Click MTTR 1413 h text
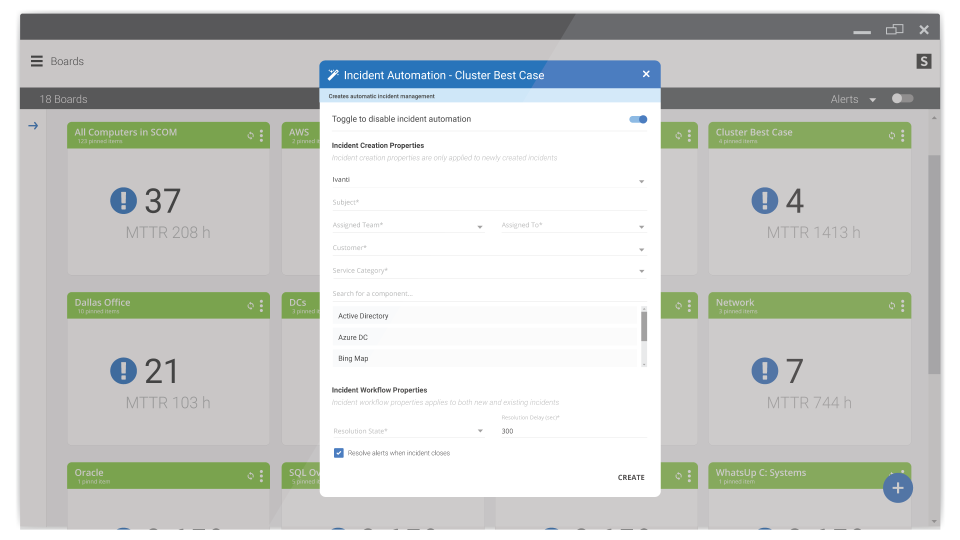This screenshot has height=540, width=960. tap(814, 233)
